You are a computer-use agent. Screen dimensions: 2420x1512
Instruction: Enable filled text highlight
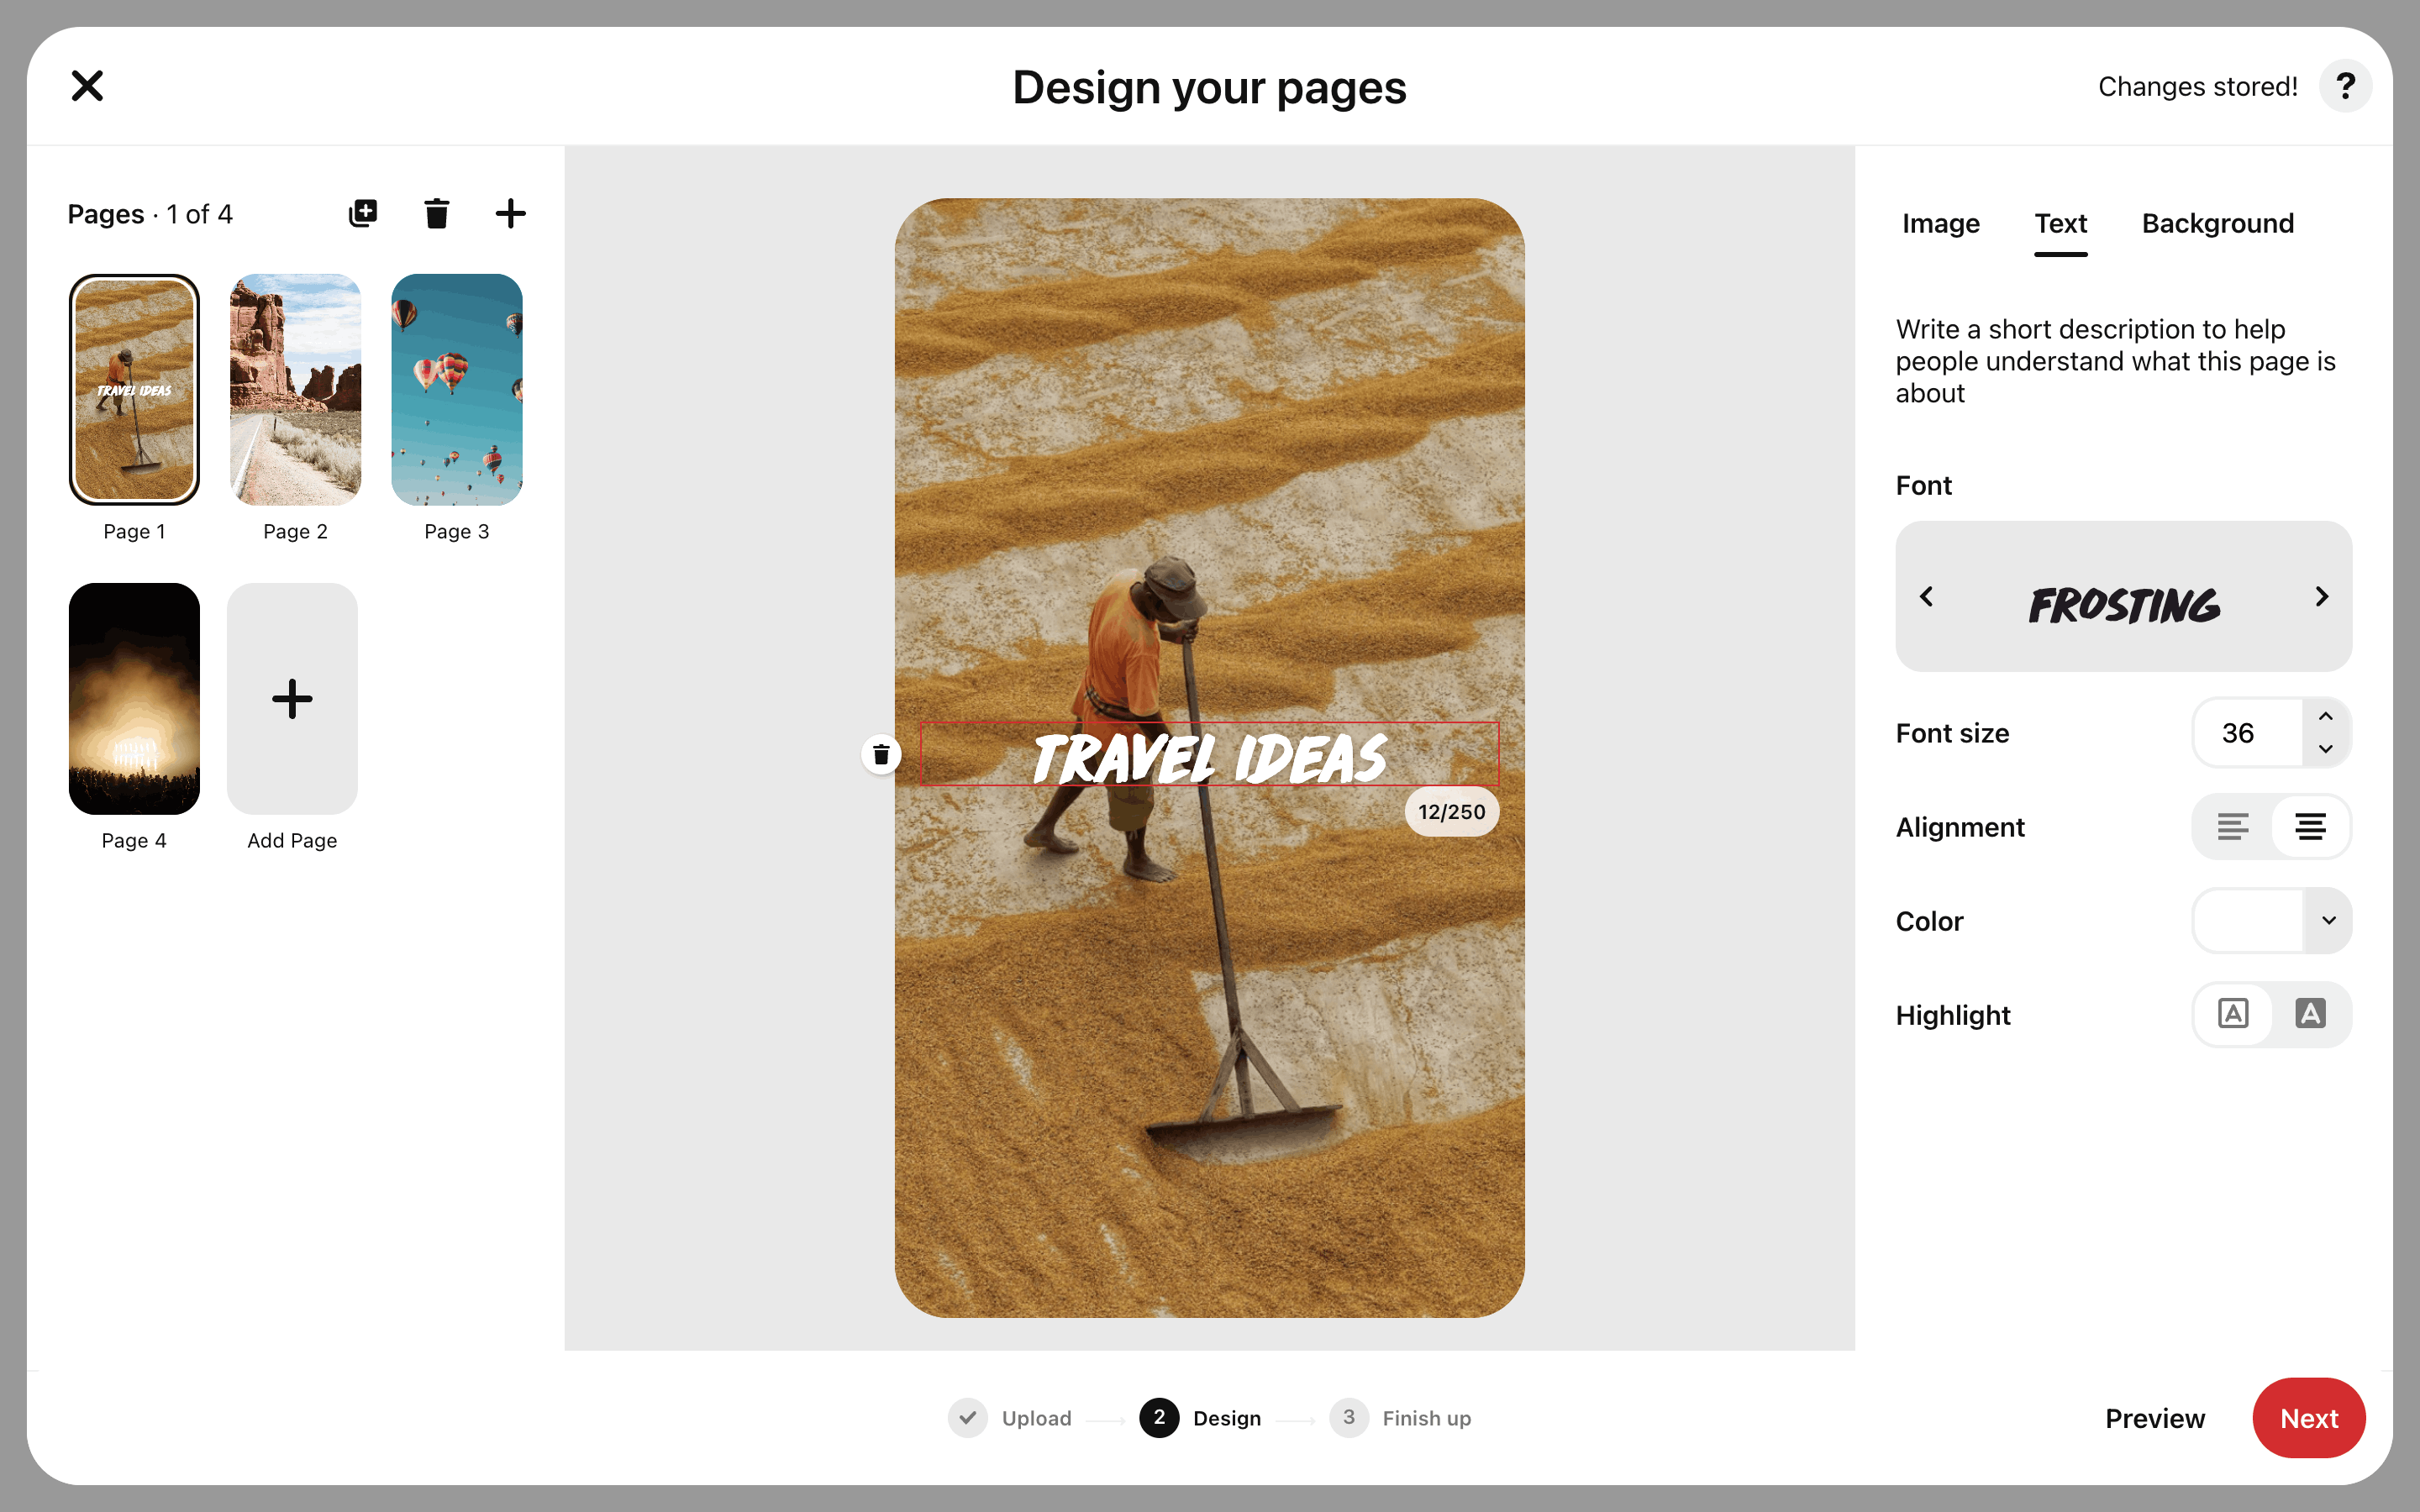(2310, 1014)
